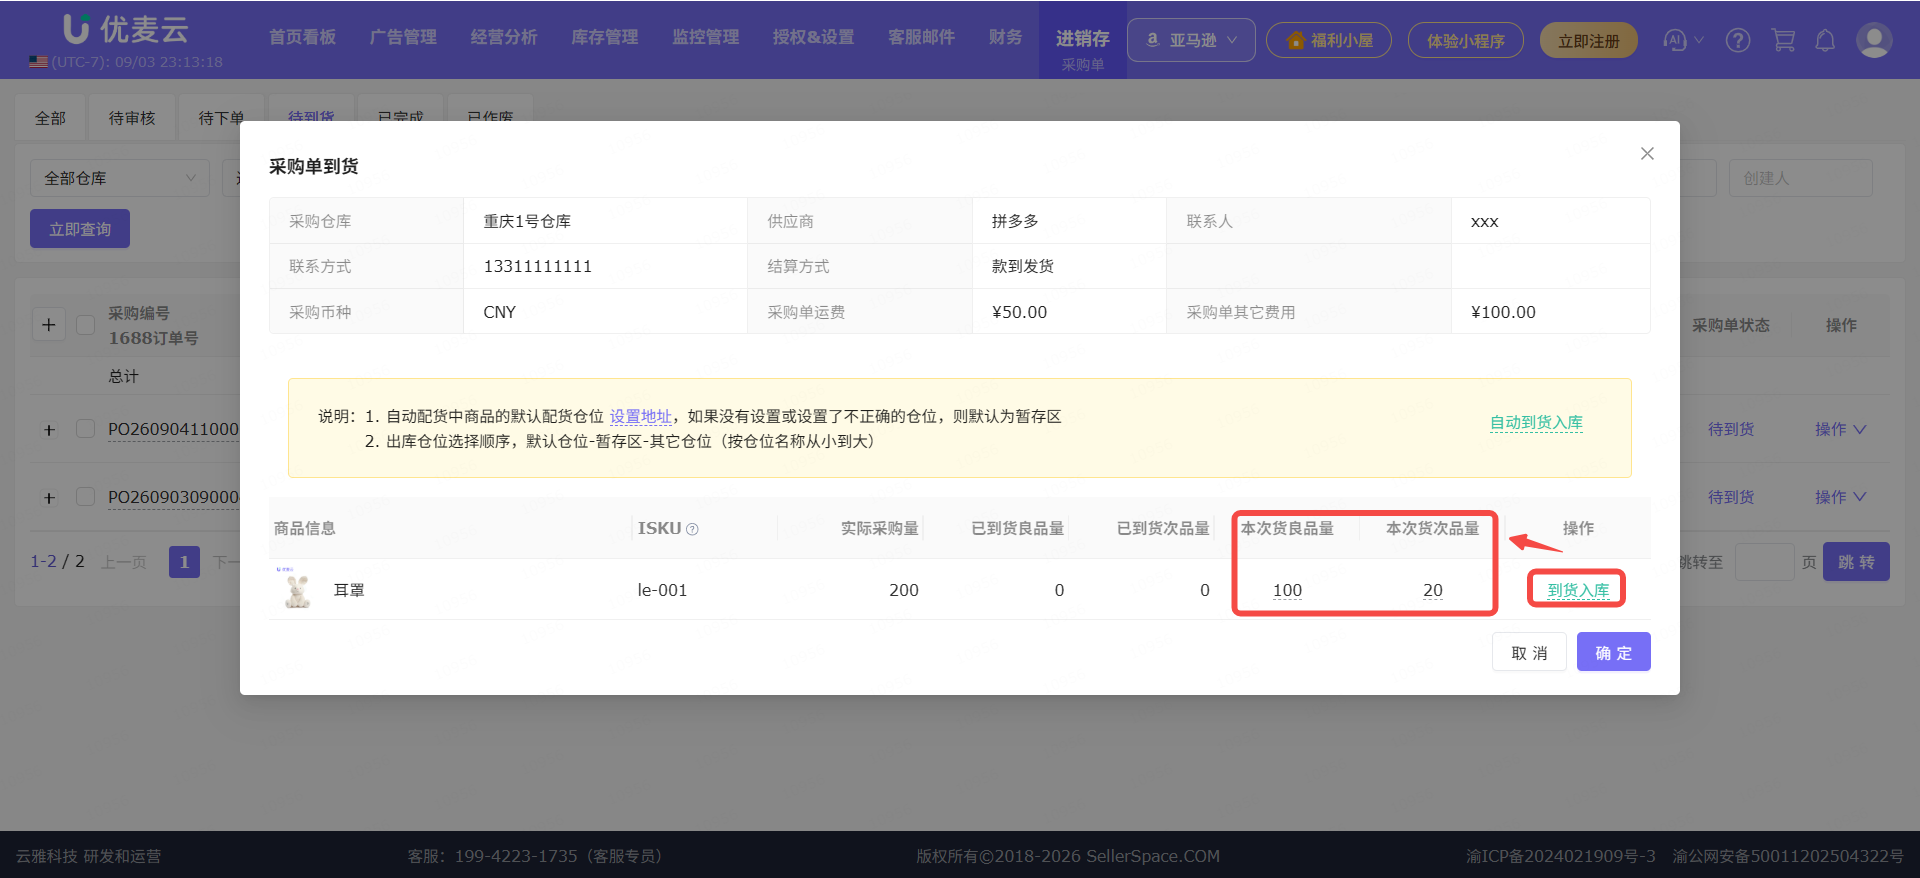The image size is (1920, 878).
Task: Check the PO26090411000 row checkbox
Action: pos(86,429)
